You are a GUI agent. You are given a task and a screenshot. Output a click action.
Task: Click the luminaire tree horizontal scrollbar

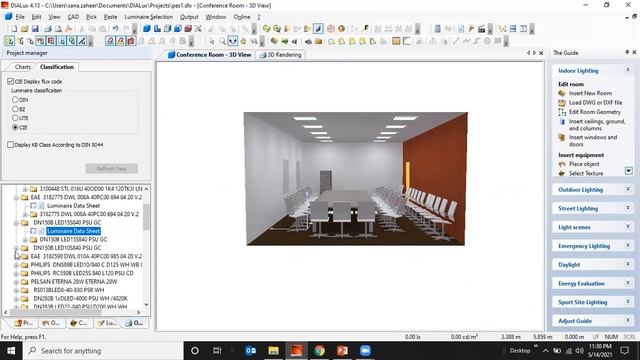pos(55,312)
